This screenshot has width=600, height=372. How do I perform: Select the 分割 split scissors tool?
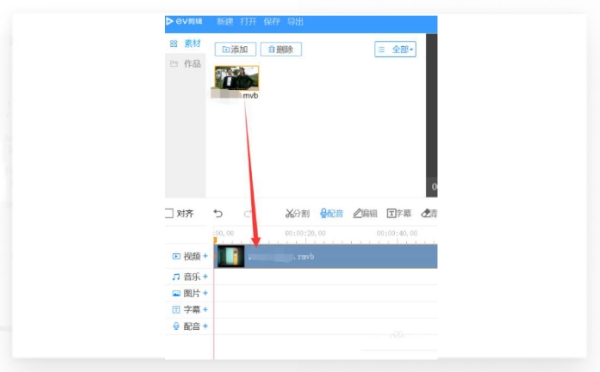[x=297, y=213]
